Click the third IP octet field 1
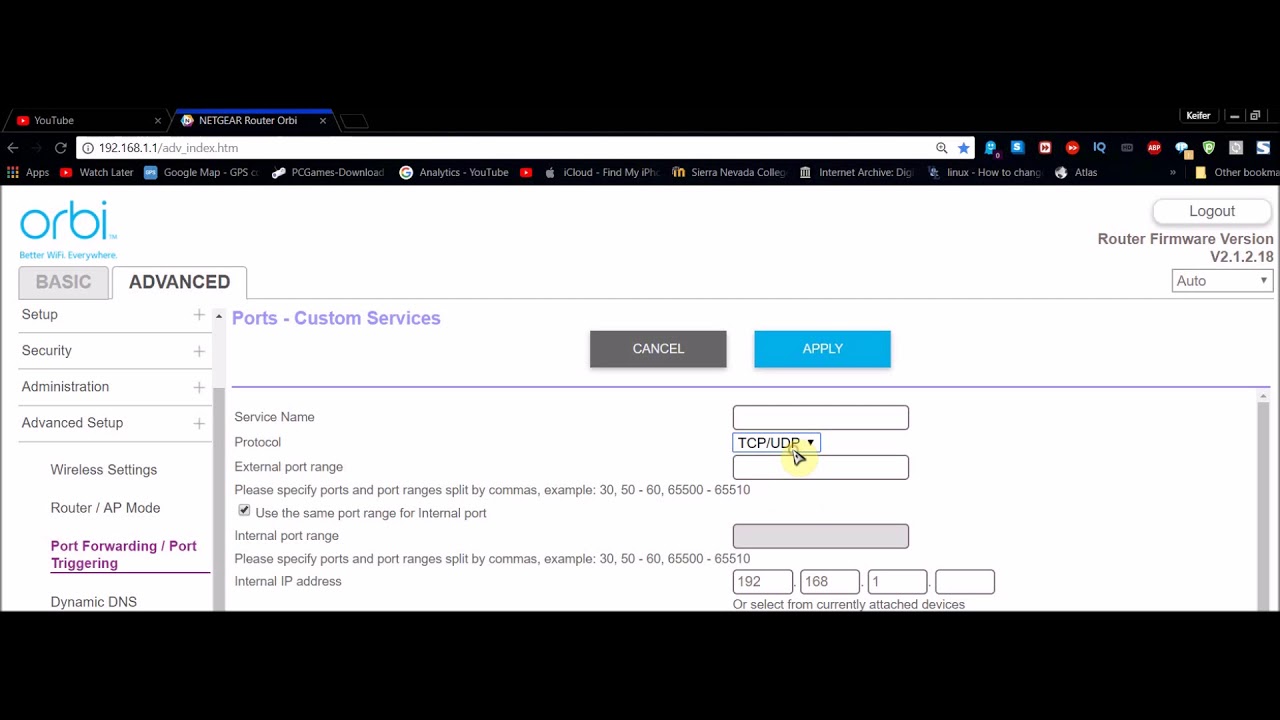Viewport: 1280px width, 720px height. pyautogui.click(x=897, y=582)
